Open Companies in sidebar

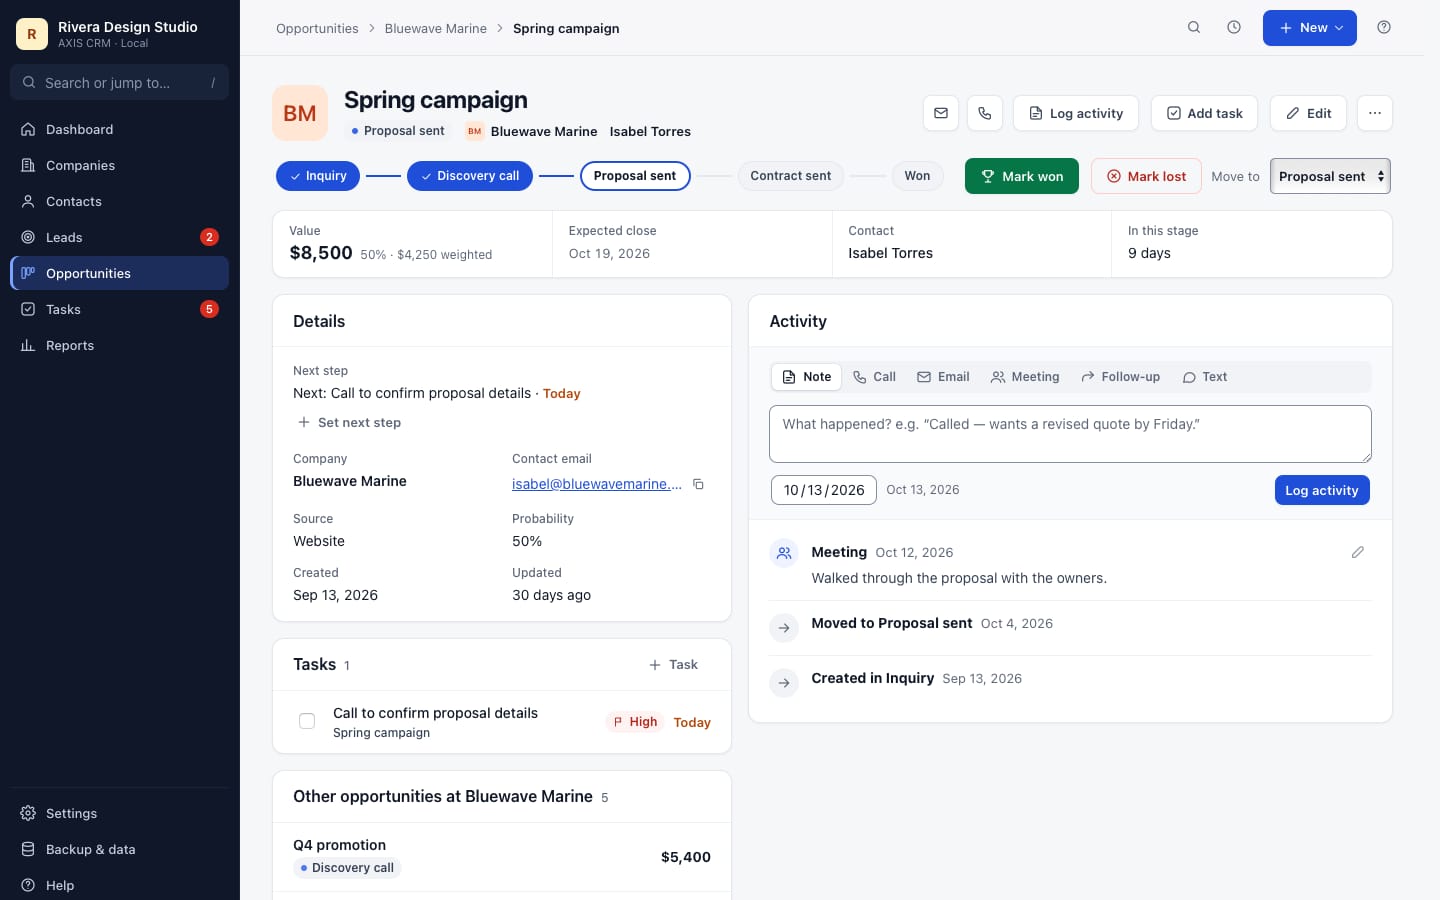pyautogui.click(x=120, y=165)
